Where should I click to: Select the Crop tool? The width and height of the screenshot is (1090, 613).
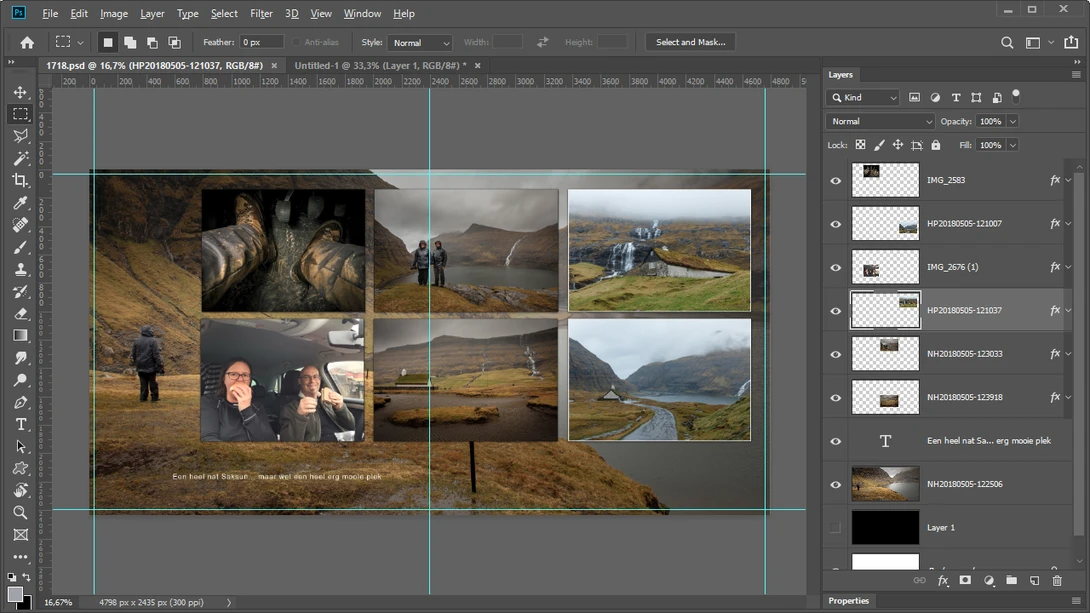coord(20,180)
